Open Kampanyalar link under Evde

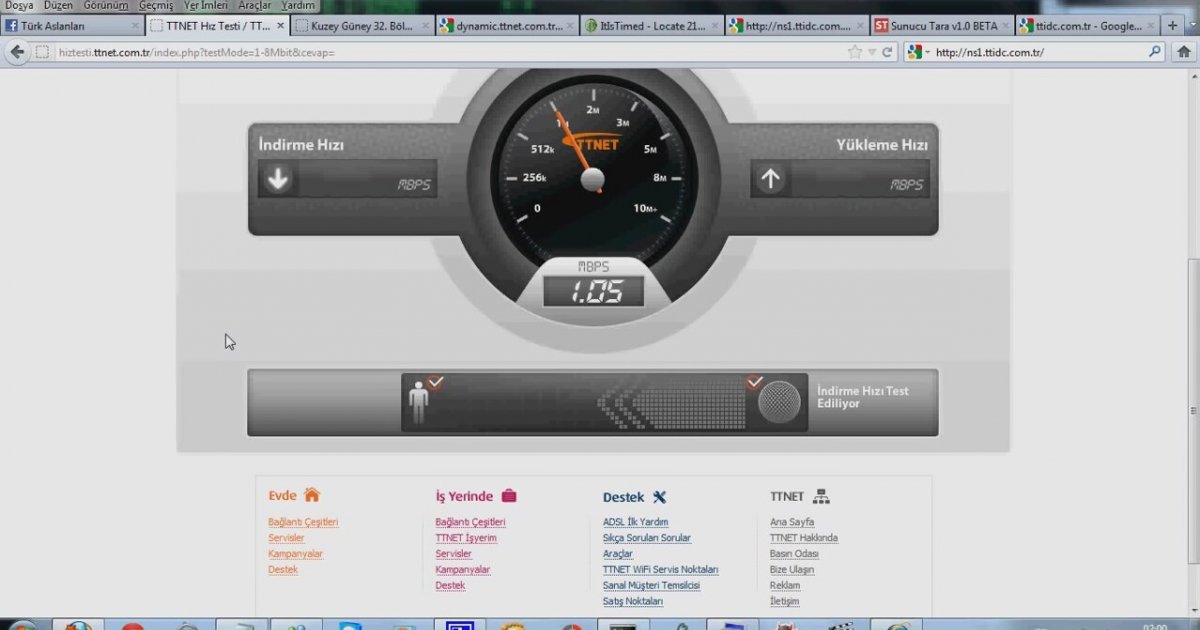[x=295, y=554]
